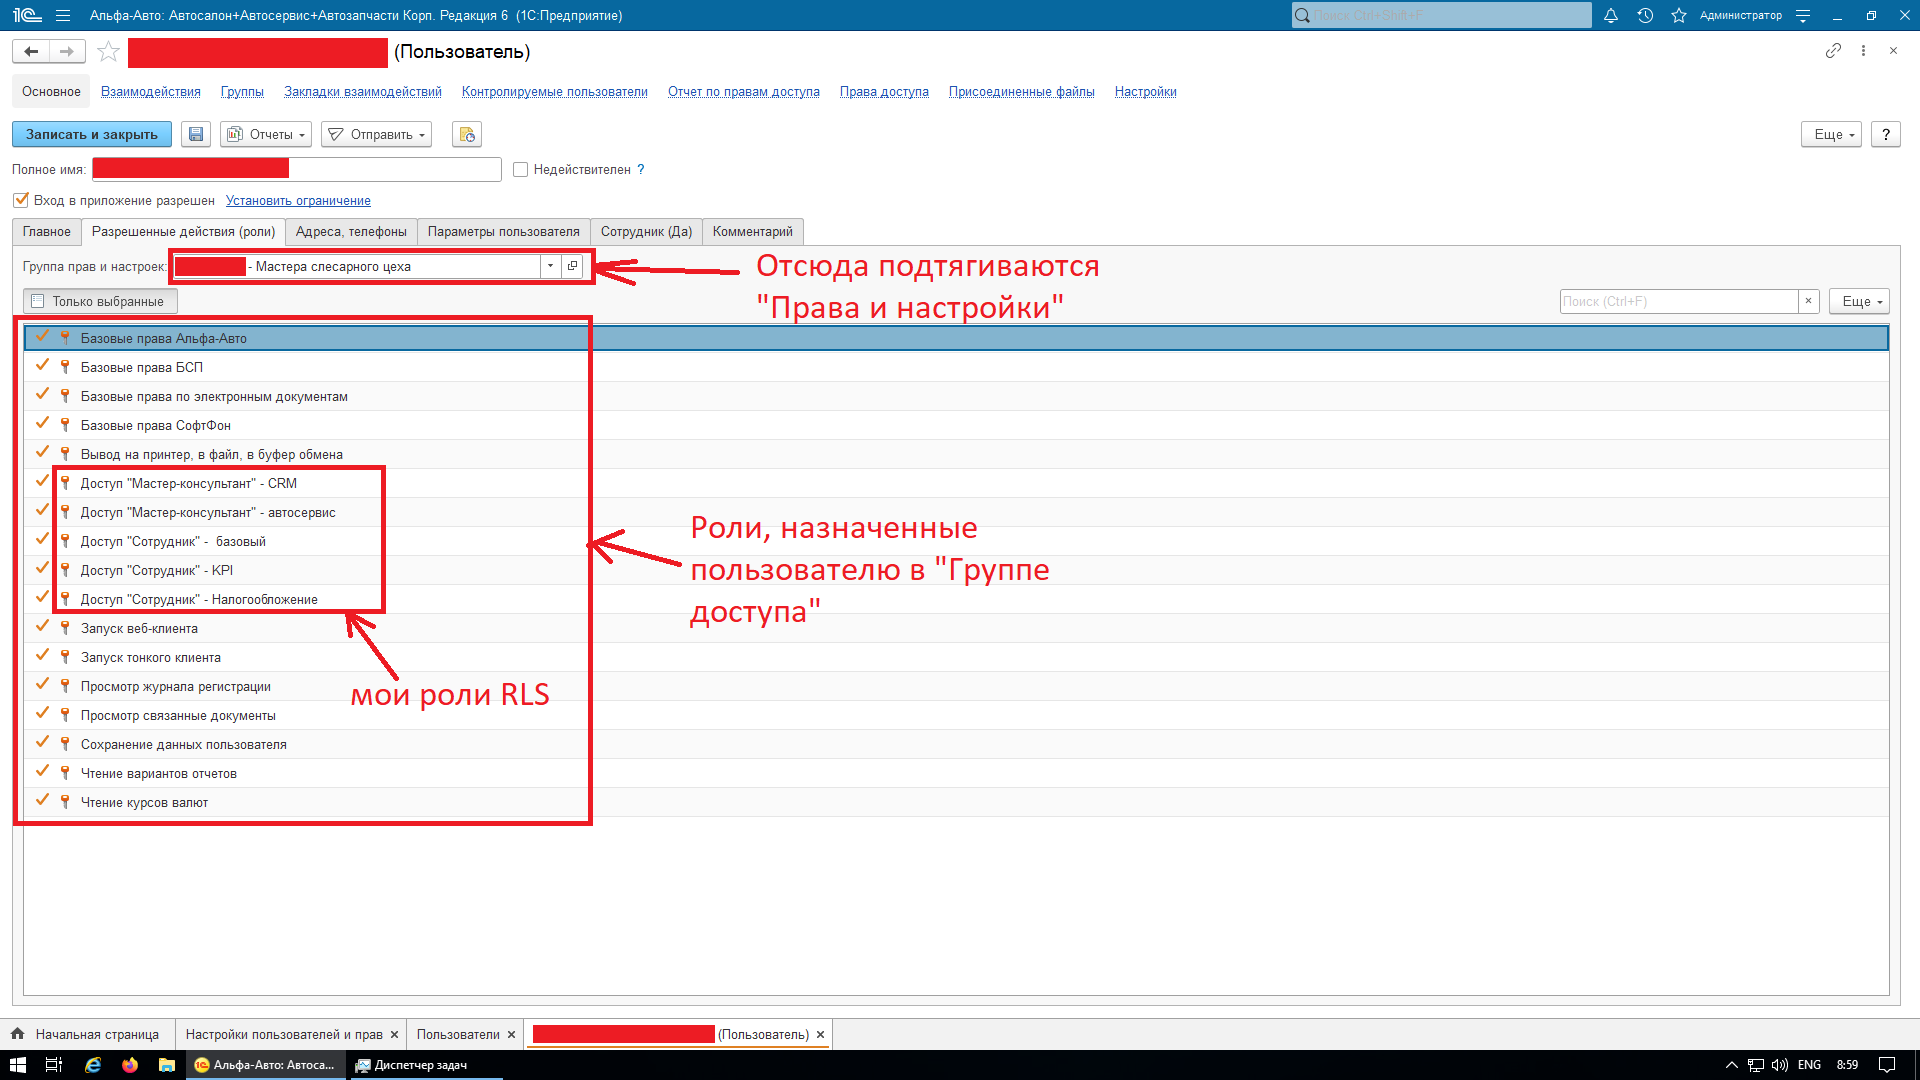Open Группа прав и настроек dropdown arrow

pos(550,266)
